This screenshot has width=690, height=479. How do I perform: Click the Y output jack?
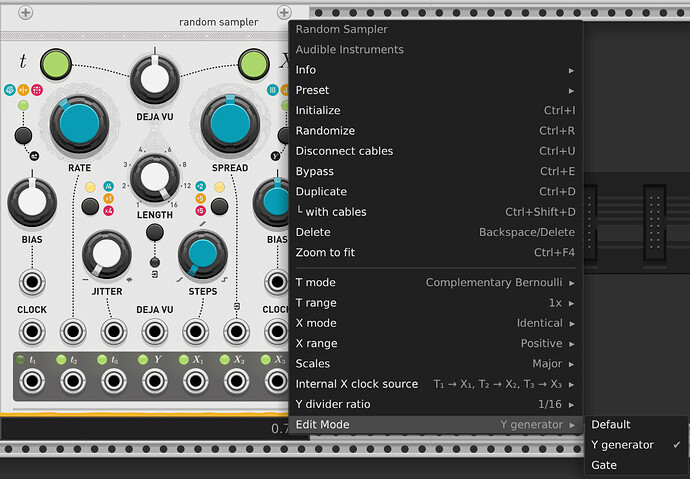(x=154, y=380)
